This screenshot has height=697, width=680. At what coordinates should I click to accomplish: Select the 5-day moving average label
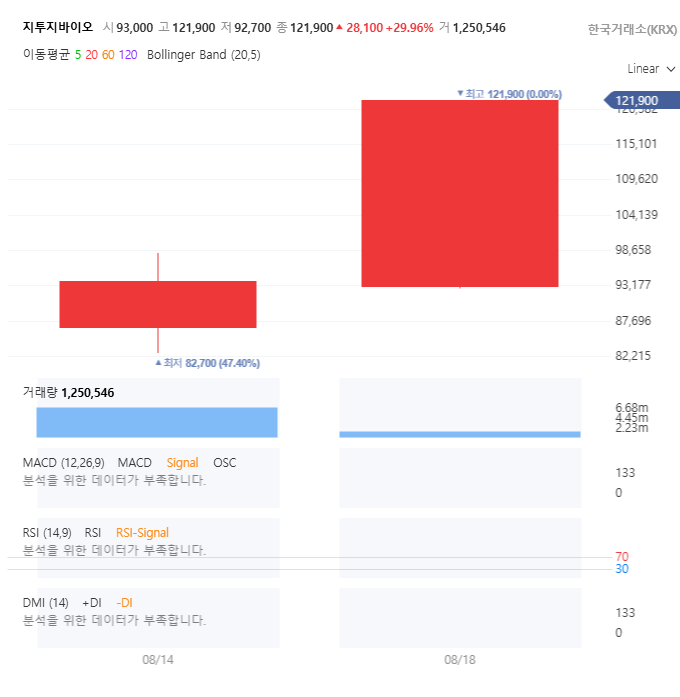[78, 55]
